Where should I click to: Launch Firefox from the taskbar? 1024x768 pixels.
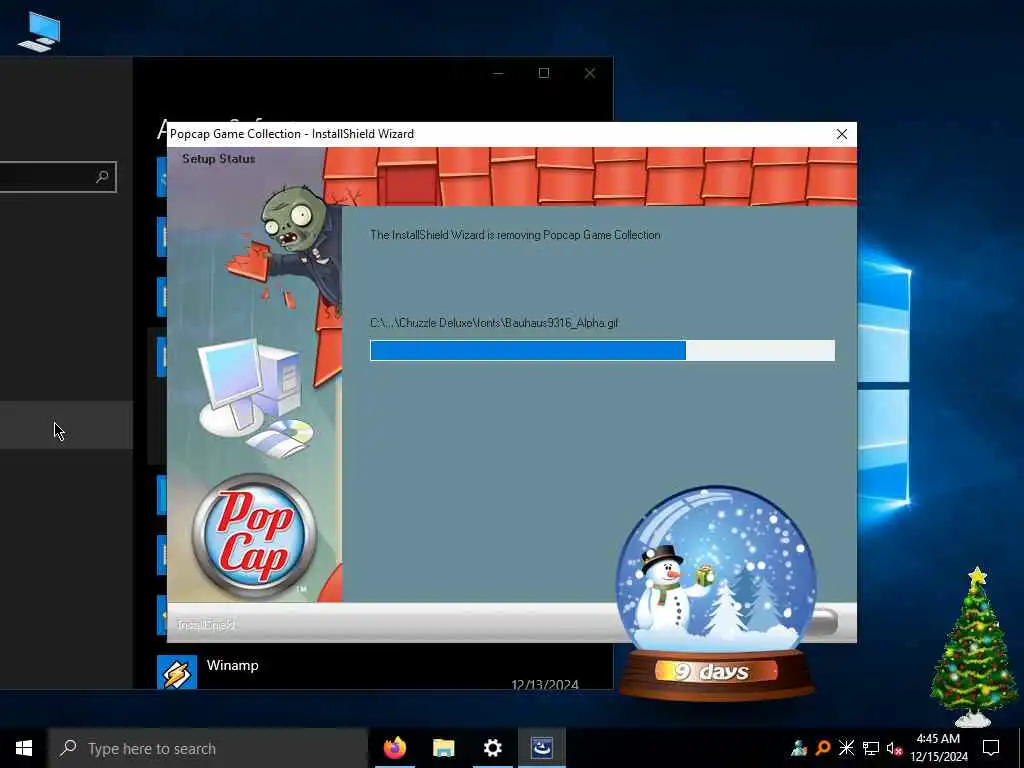point(394,748)
